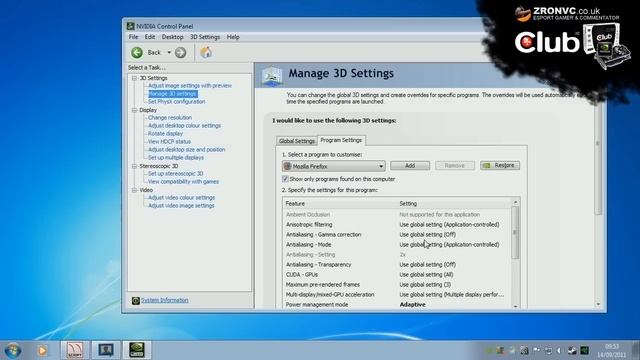Open the File menu
This screenshot has width=640, height=360.
coord(133,37)
